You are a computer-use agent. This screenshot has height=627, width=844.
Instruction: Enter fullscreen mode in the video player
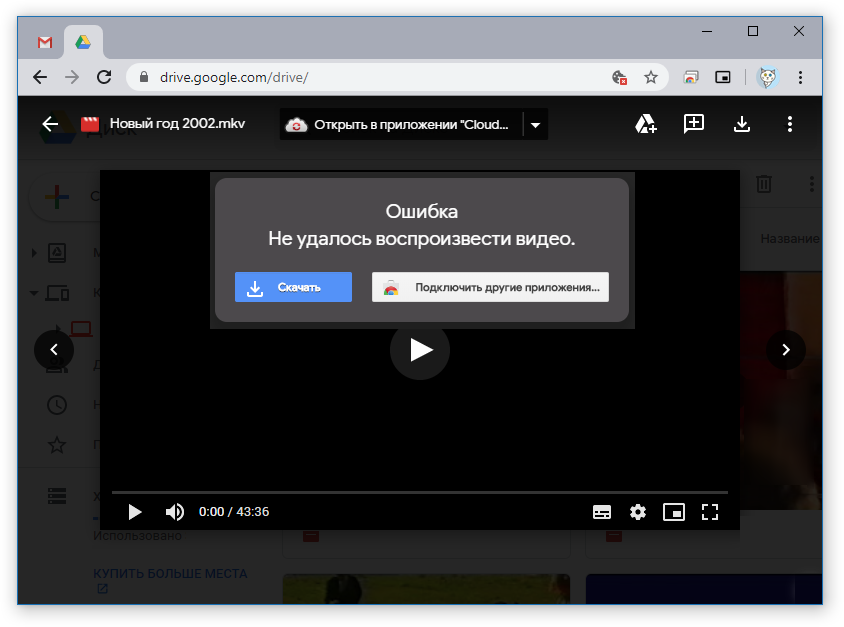(710, 511)
